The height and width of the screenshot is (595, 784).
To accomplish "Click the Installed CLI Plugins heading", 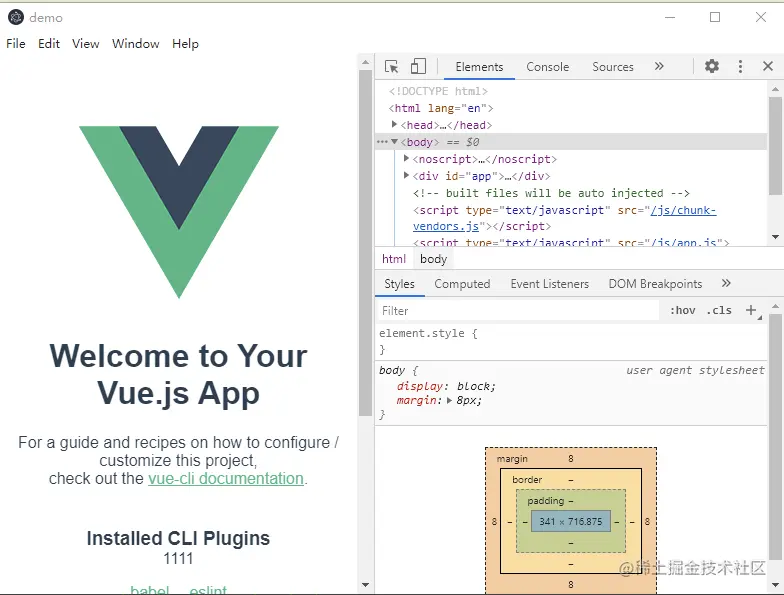I will click(x=178, y=538).
